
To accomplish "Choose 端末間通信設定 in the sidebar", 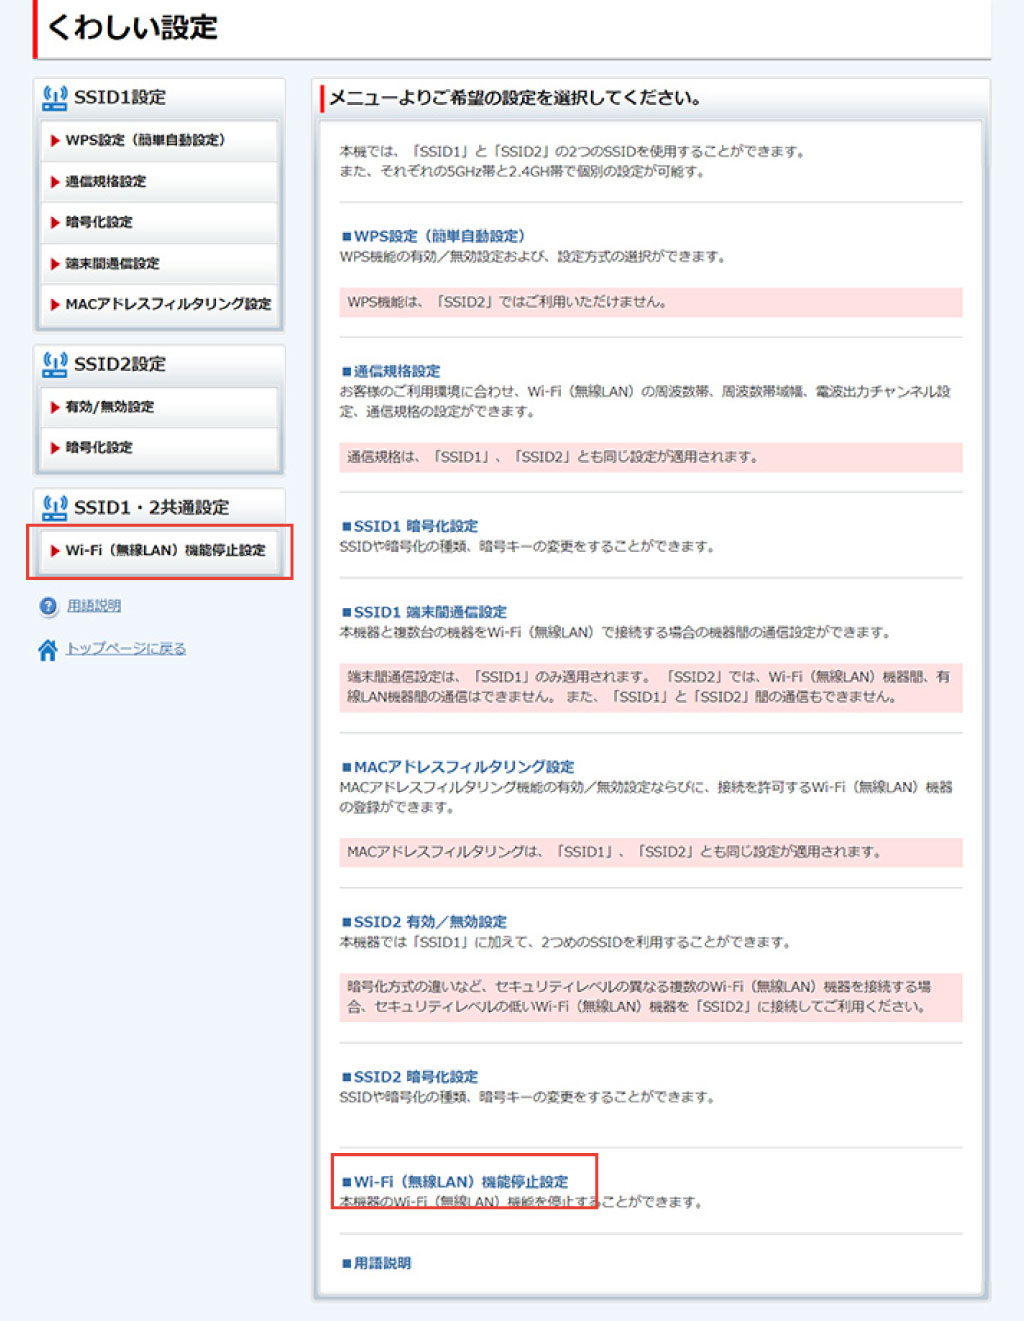I will [158, 264].
